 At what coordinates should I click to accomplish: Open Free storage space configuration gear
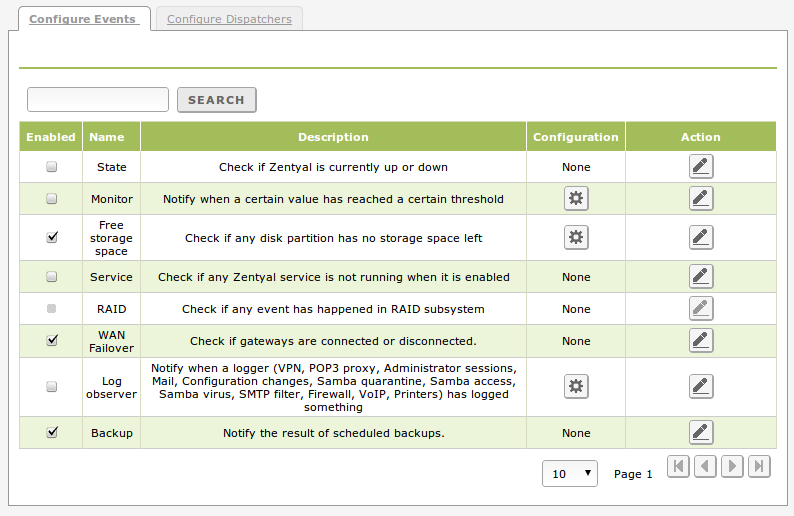pos(576,237)
